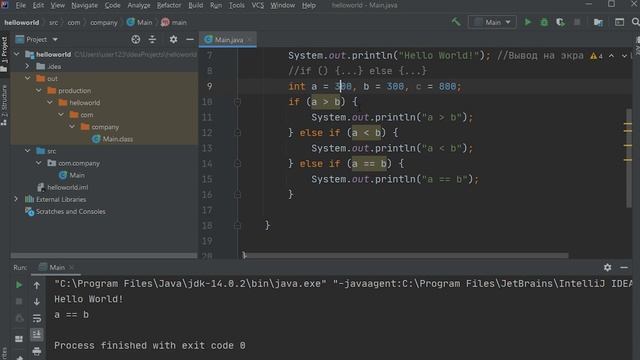Open the Build menu
This screenshot has height=360, width=640.
click(196, 5)
